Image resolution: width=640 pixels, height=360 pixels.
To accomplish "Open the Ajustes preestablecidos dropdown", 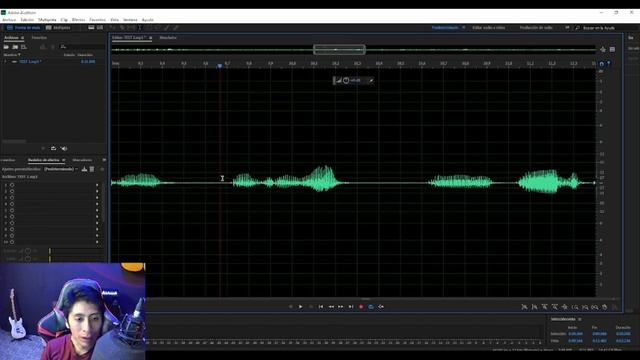I will (60, 169).
